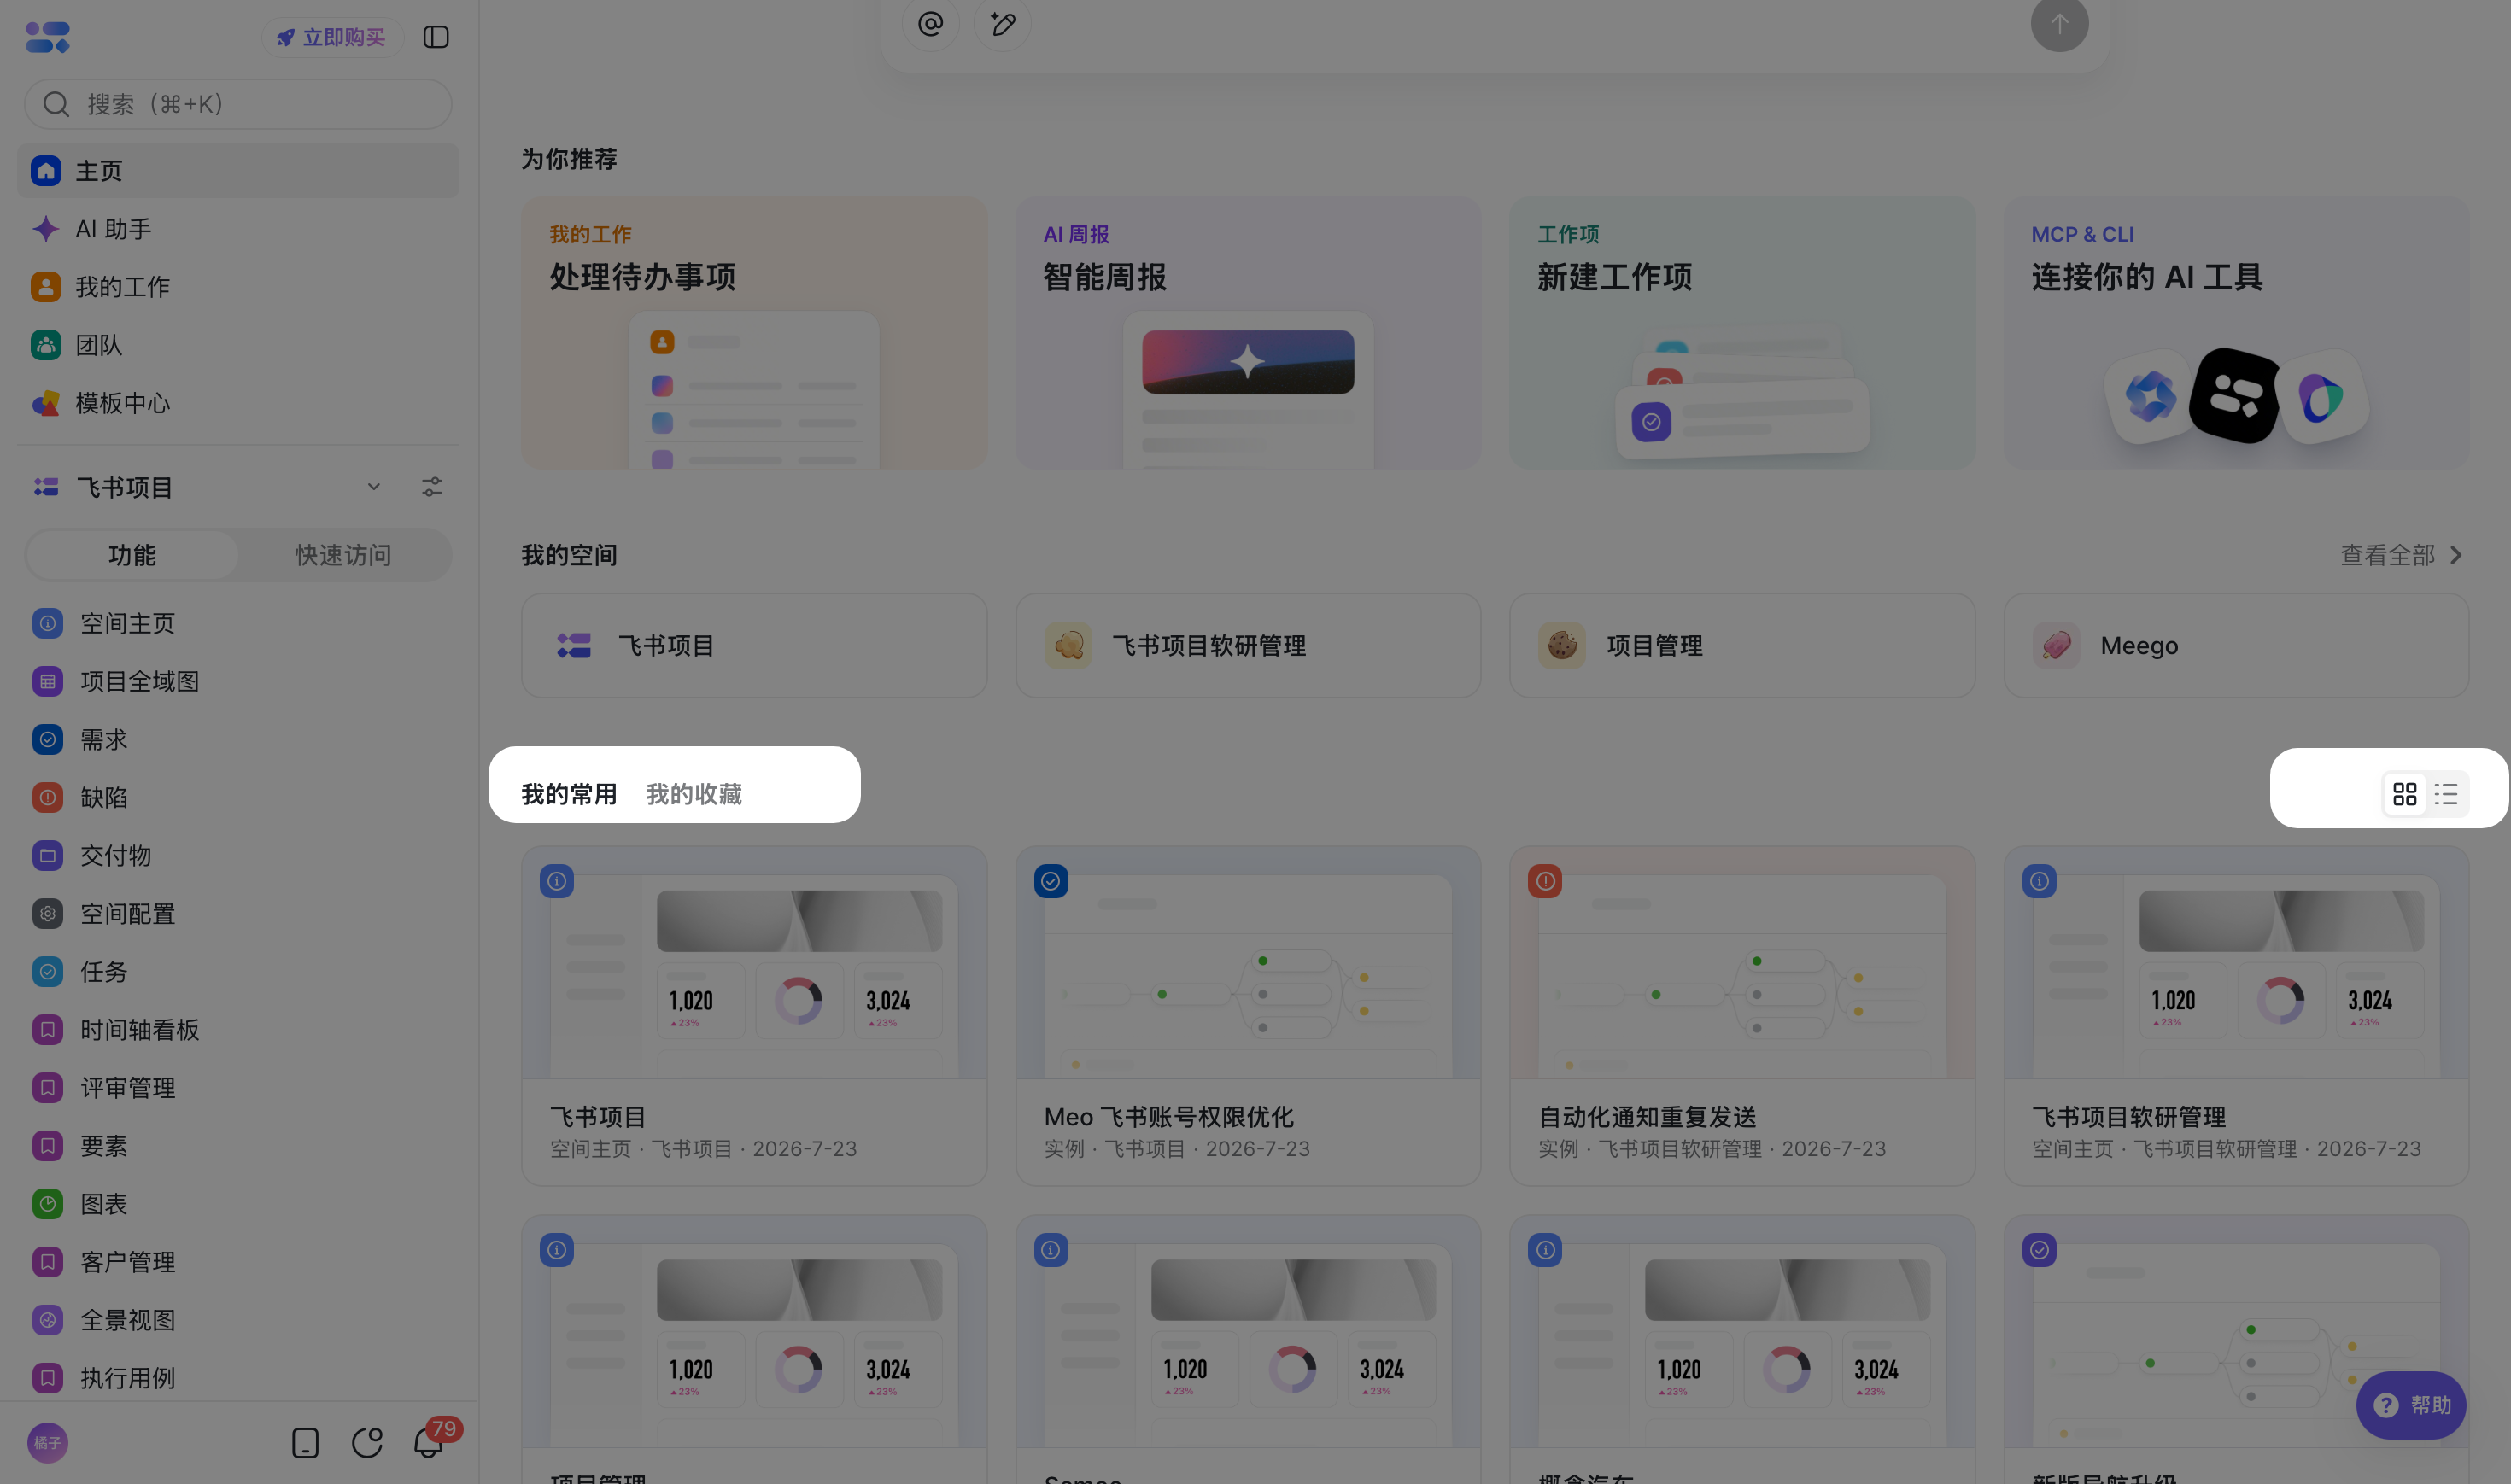The height and width of the screenshot is (1484, 2511).
Task: Open 交付物 in function list
Action: (x=238, y=855)
